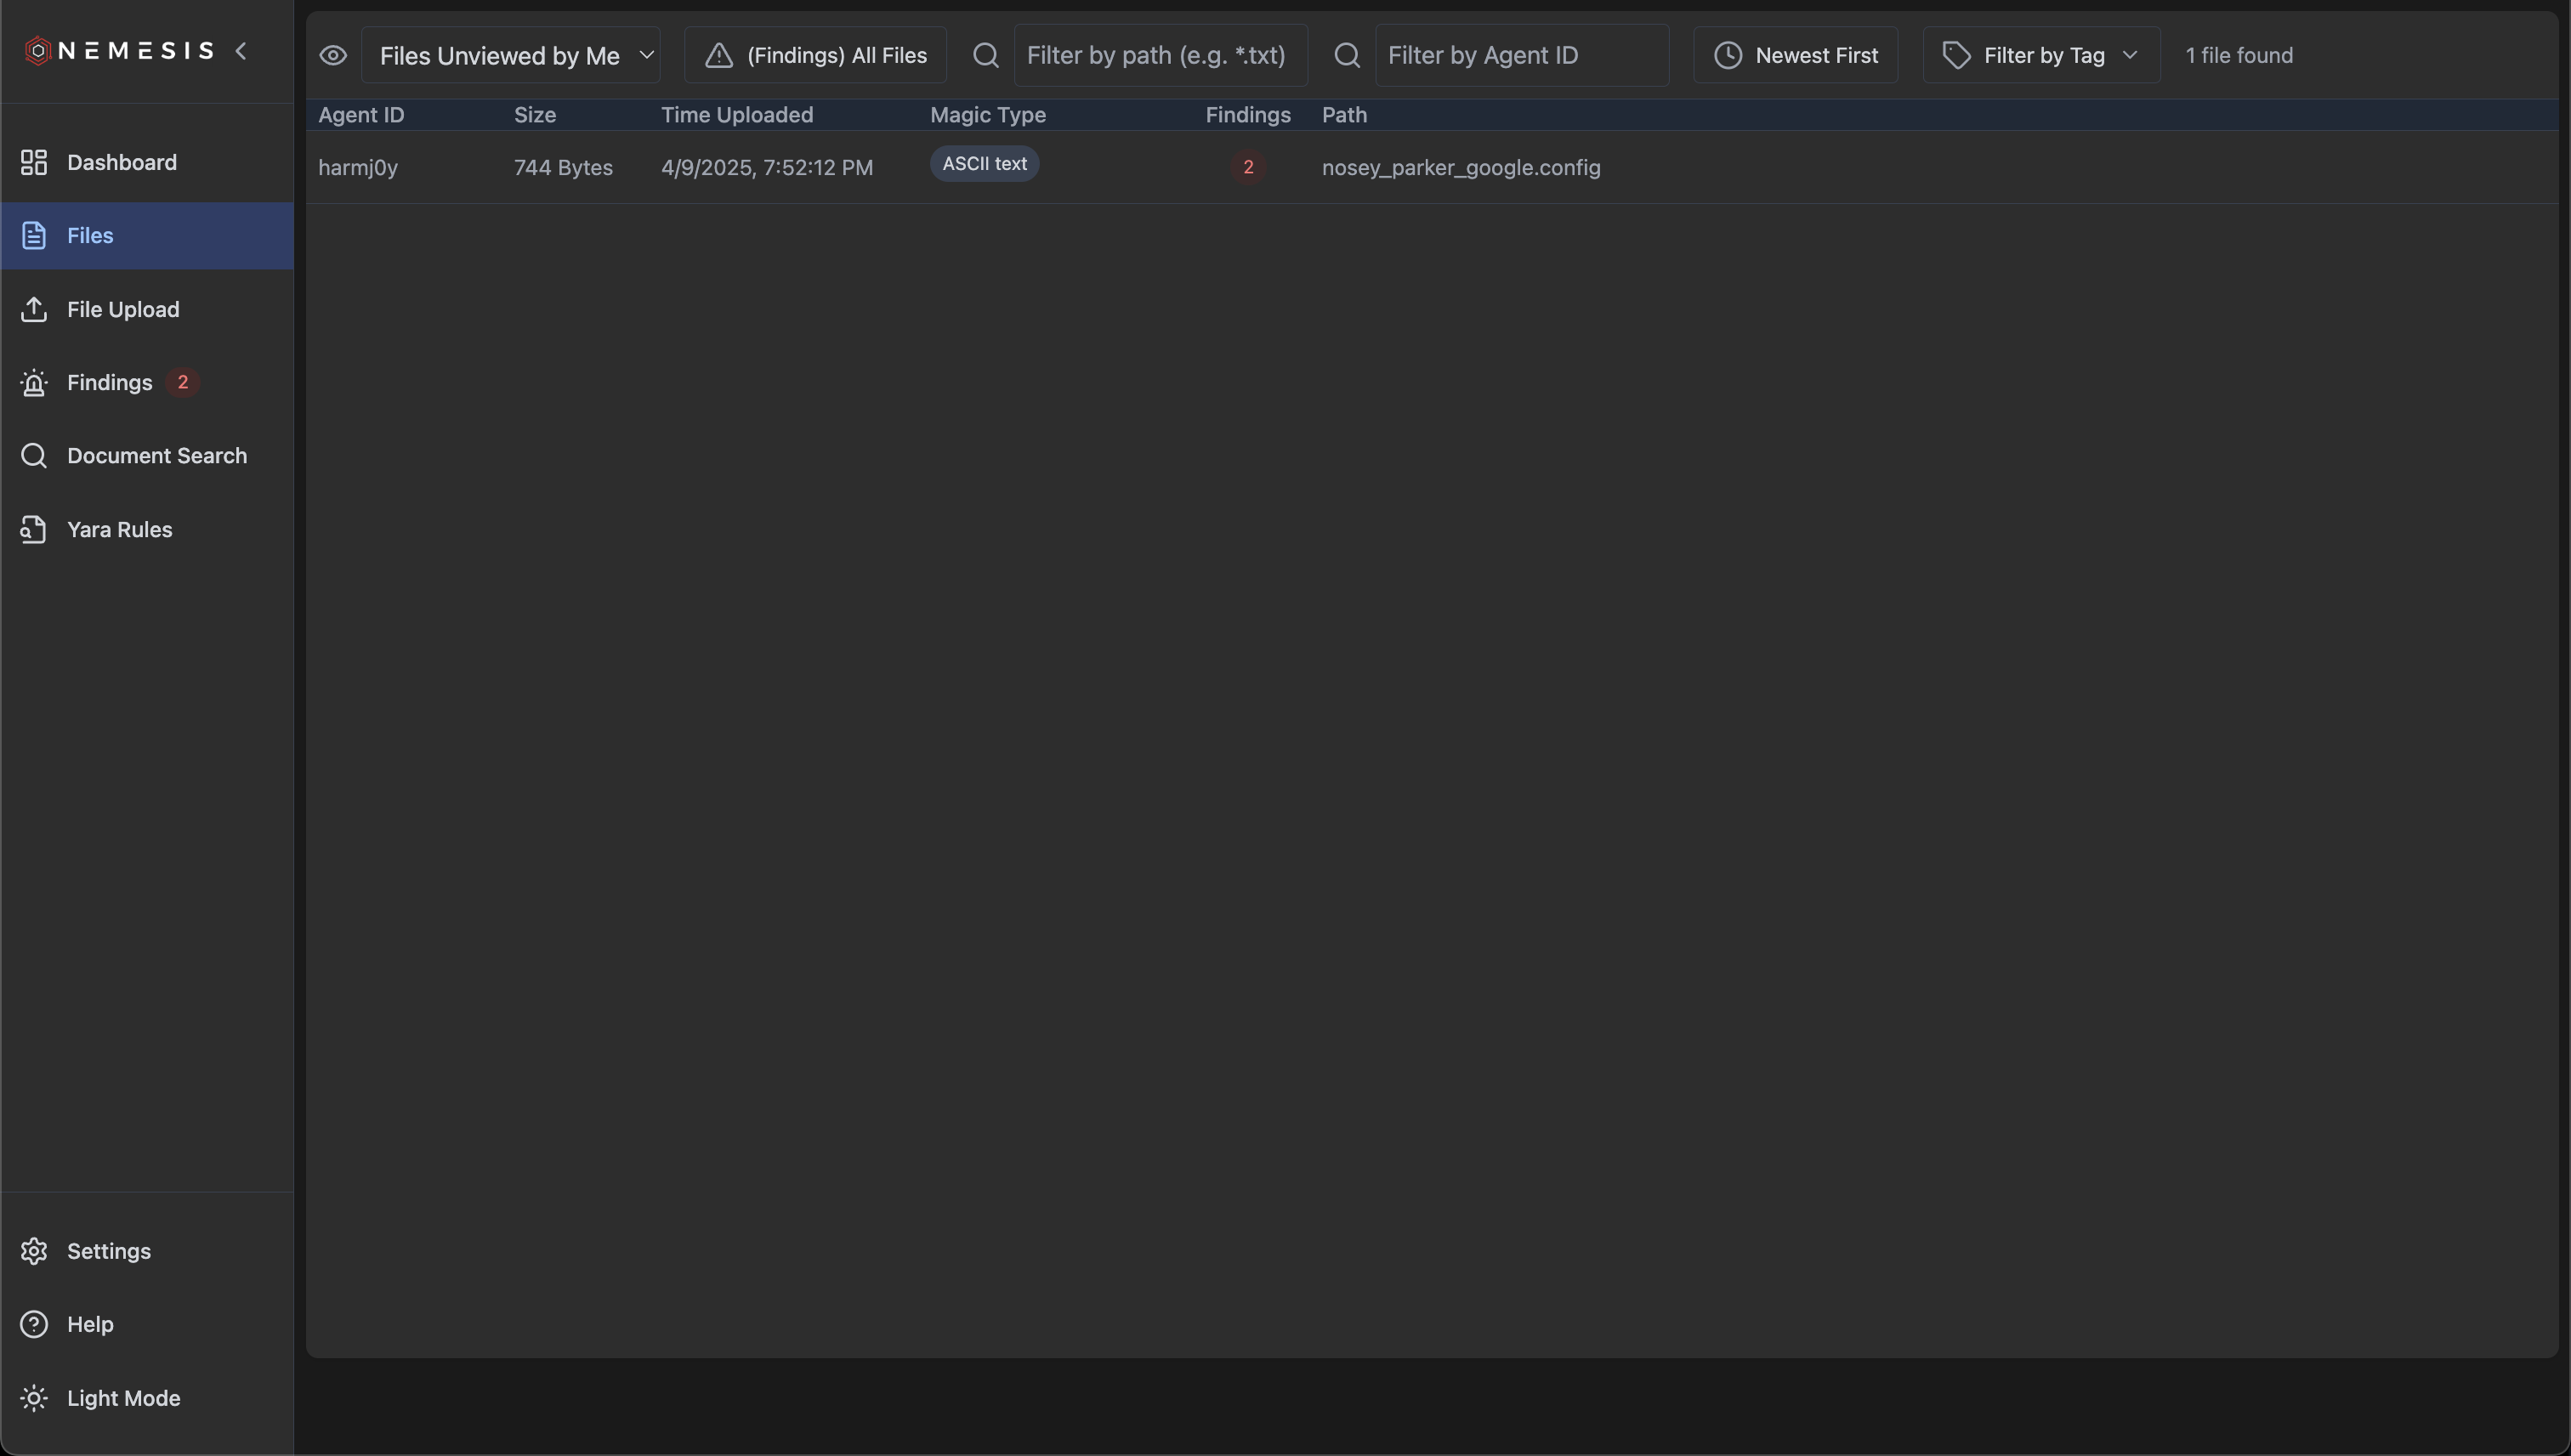Click the File Upload icon
The height and width of the screenshot is (1456, 2571).
34,309
